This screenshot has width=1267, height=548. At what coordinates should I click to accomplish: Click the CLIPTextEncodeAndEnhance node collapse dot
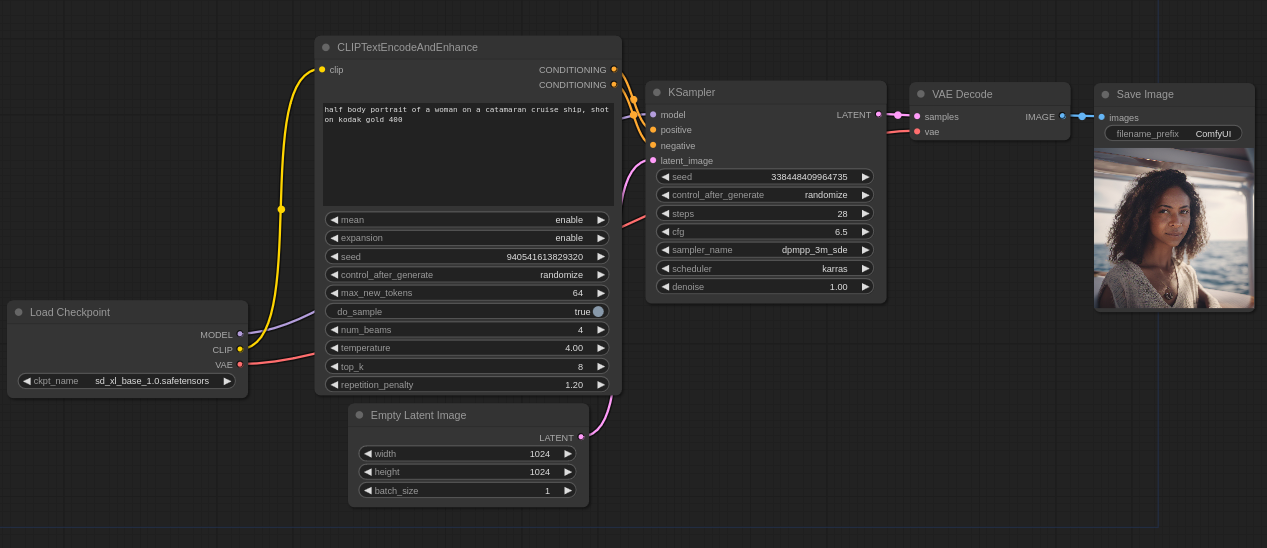click(326, 47)
